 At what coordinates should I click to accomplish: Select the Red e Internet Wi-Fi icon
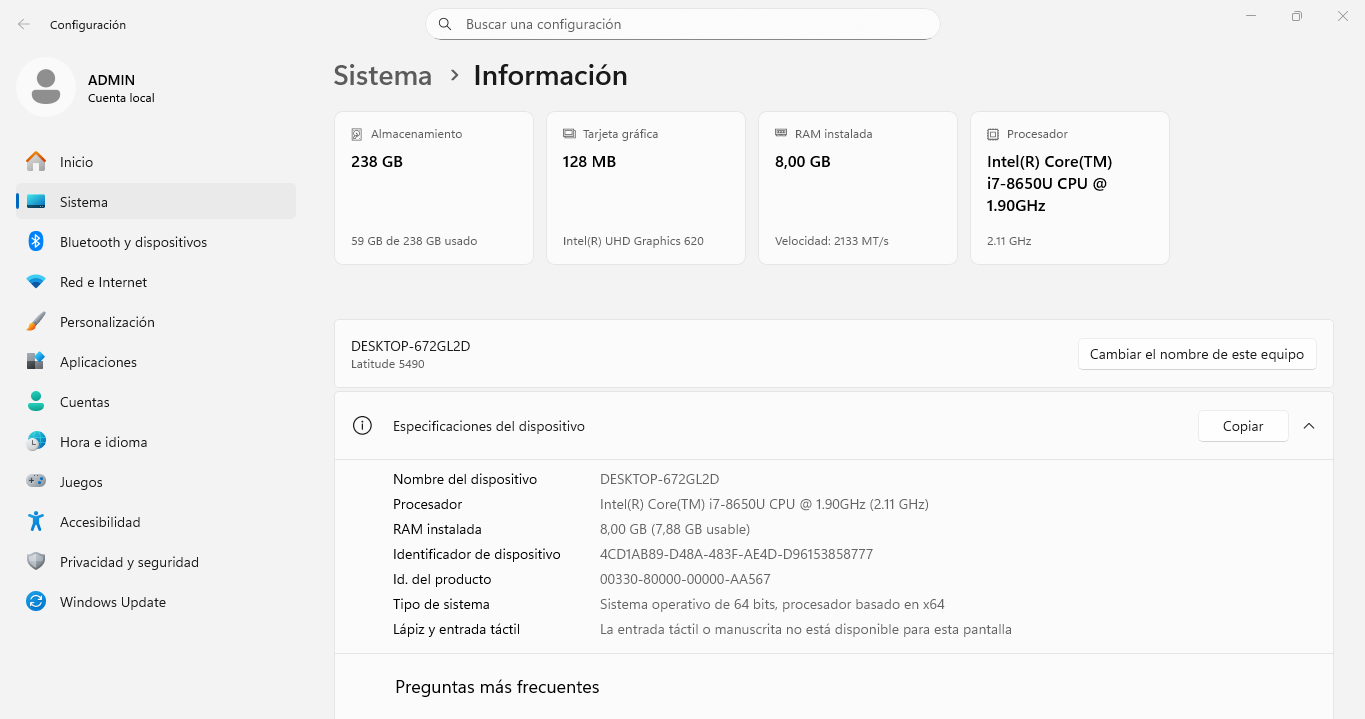coord(36,282)
